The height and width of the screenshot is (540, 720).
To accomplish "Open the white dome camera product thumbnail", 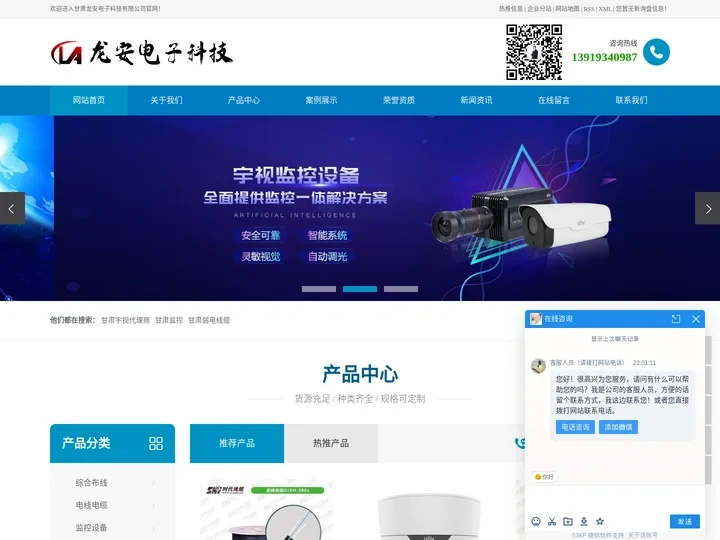I will pyautogui.click(x=429, y=516).
